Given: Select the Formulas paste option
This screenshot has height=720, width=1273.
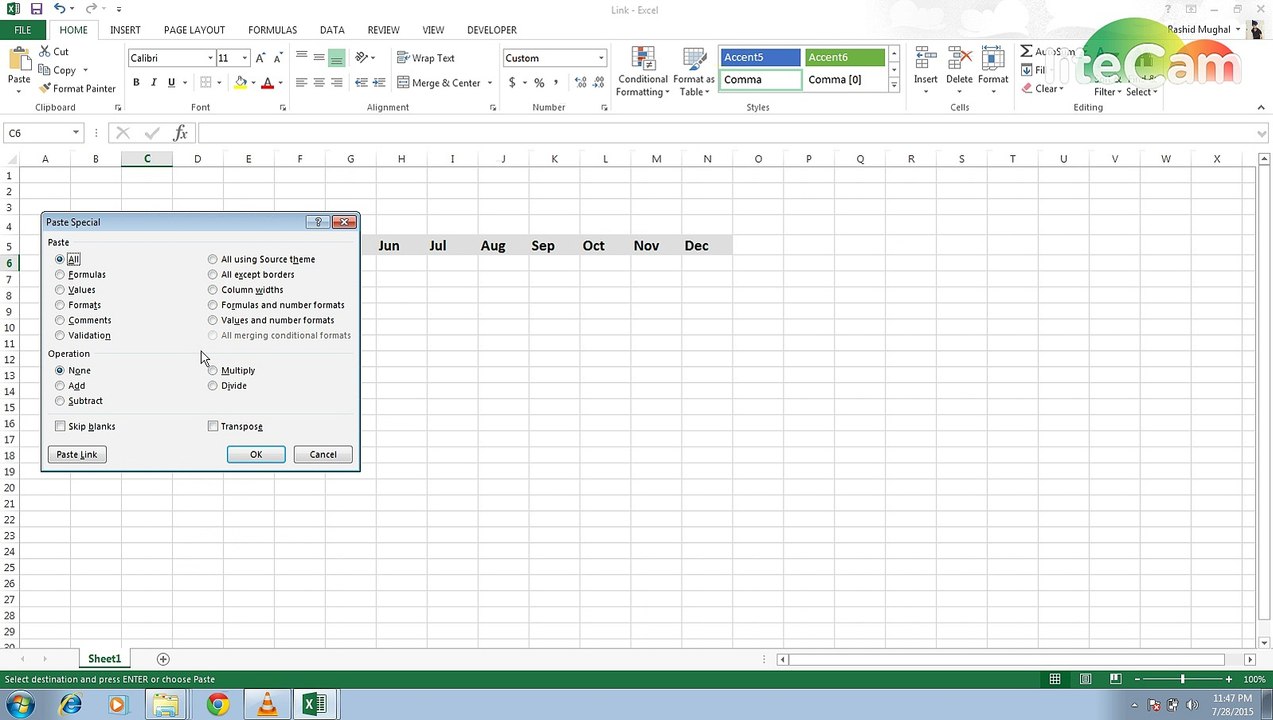Looking at the screenshot, I should (60, 274).
